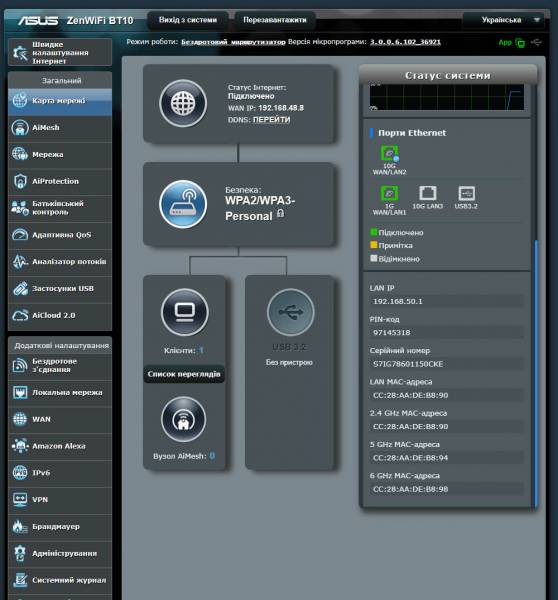Image resolution: width=558 pixels, height=600 pixels.
Task: Click the USB 3.2 device icon
Action: (291, 312)
